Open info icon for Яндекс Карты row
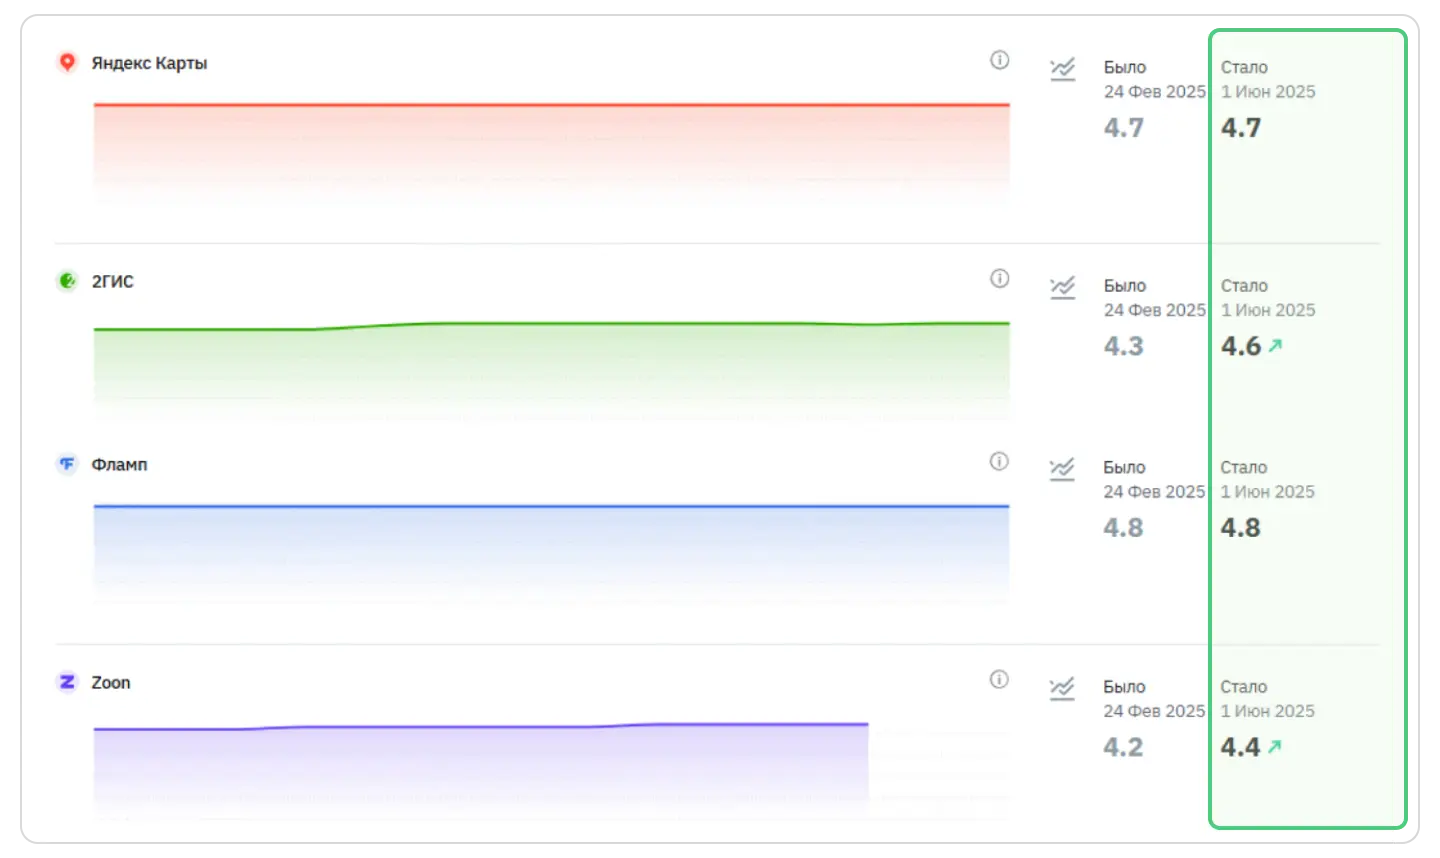 tap(999, 60)
